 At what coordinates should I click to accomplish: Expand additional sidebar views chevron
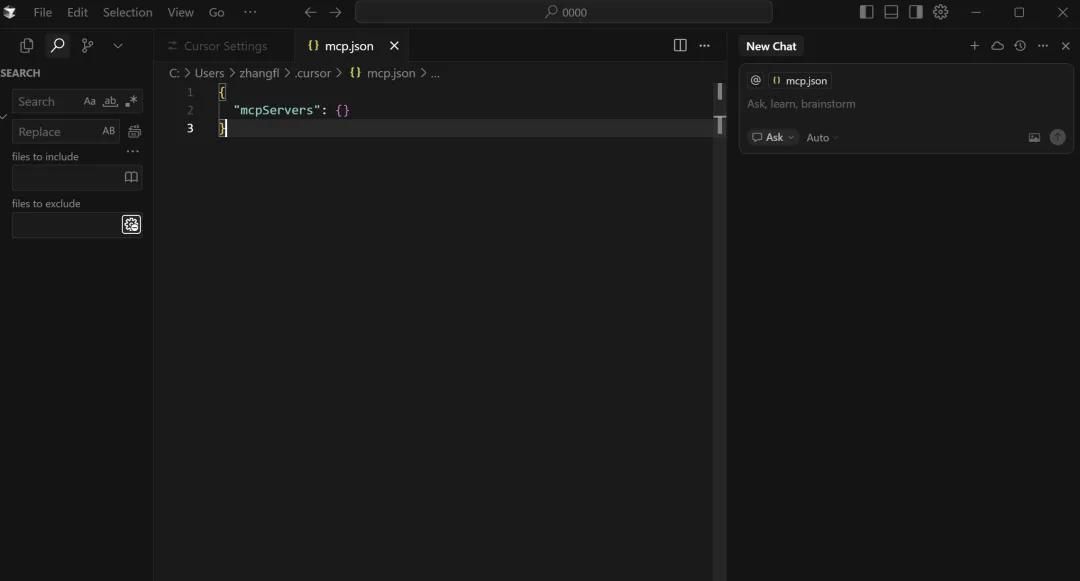click(118, 46)
